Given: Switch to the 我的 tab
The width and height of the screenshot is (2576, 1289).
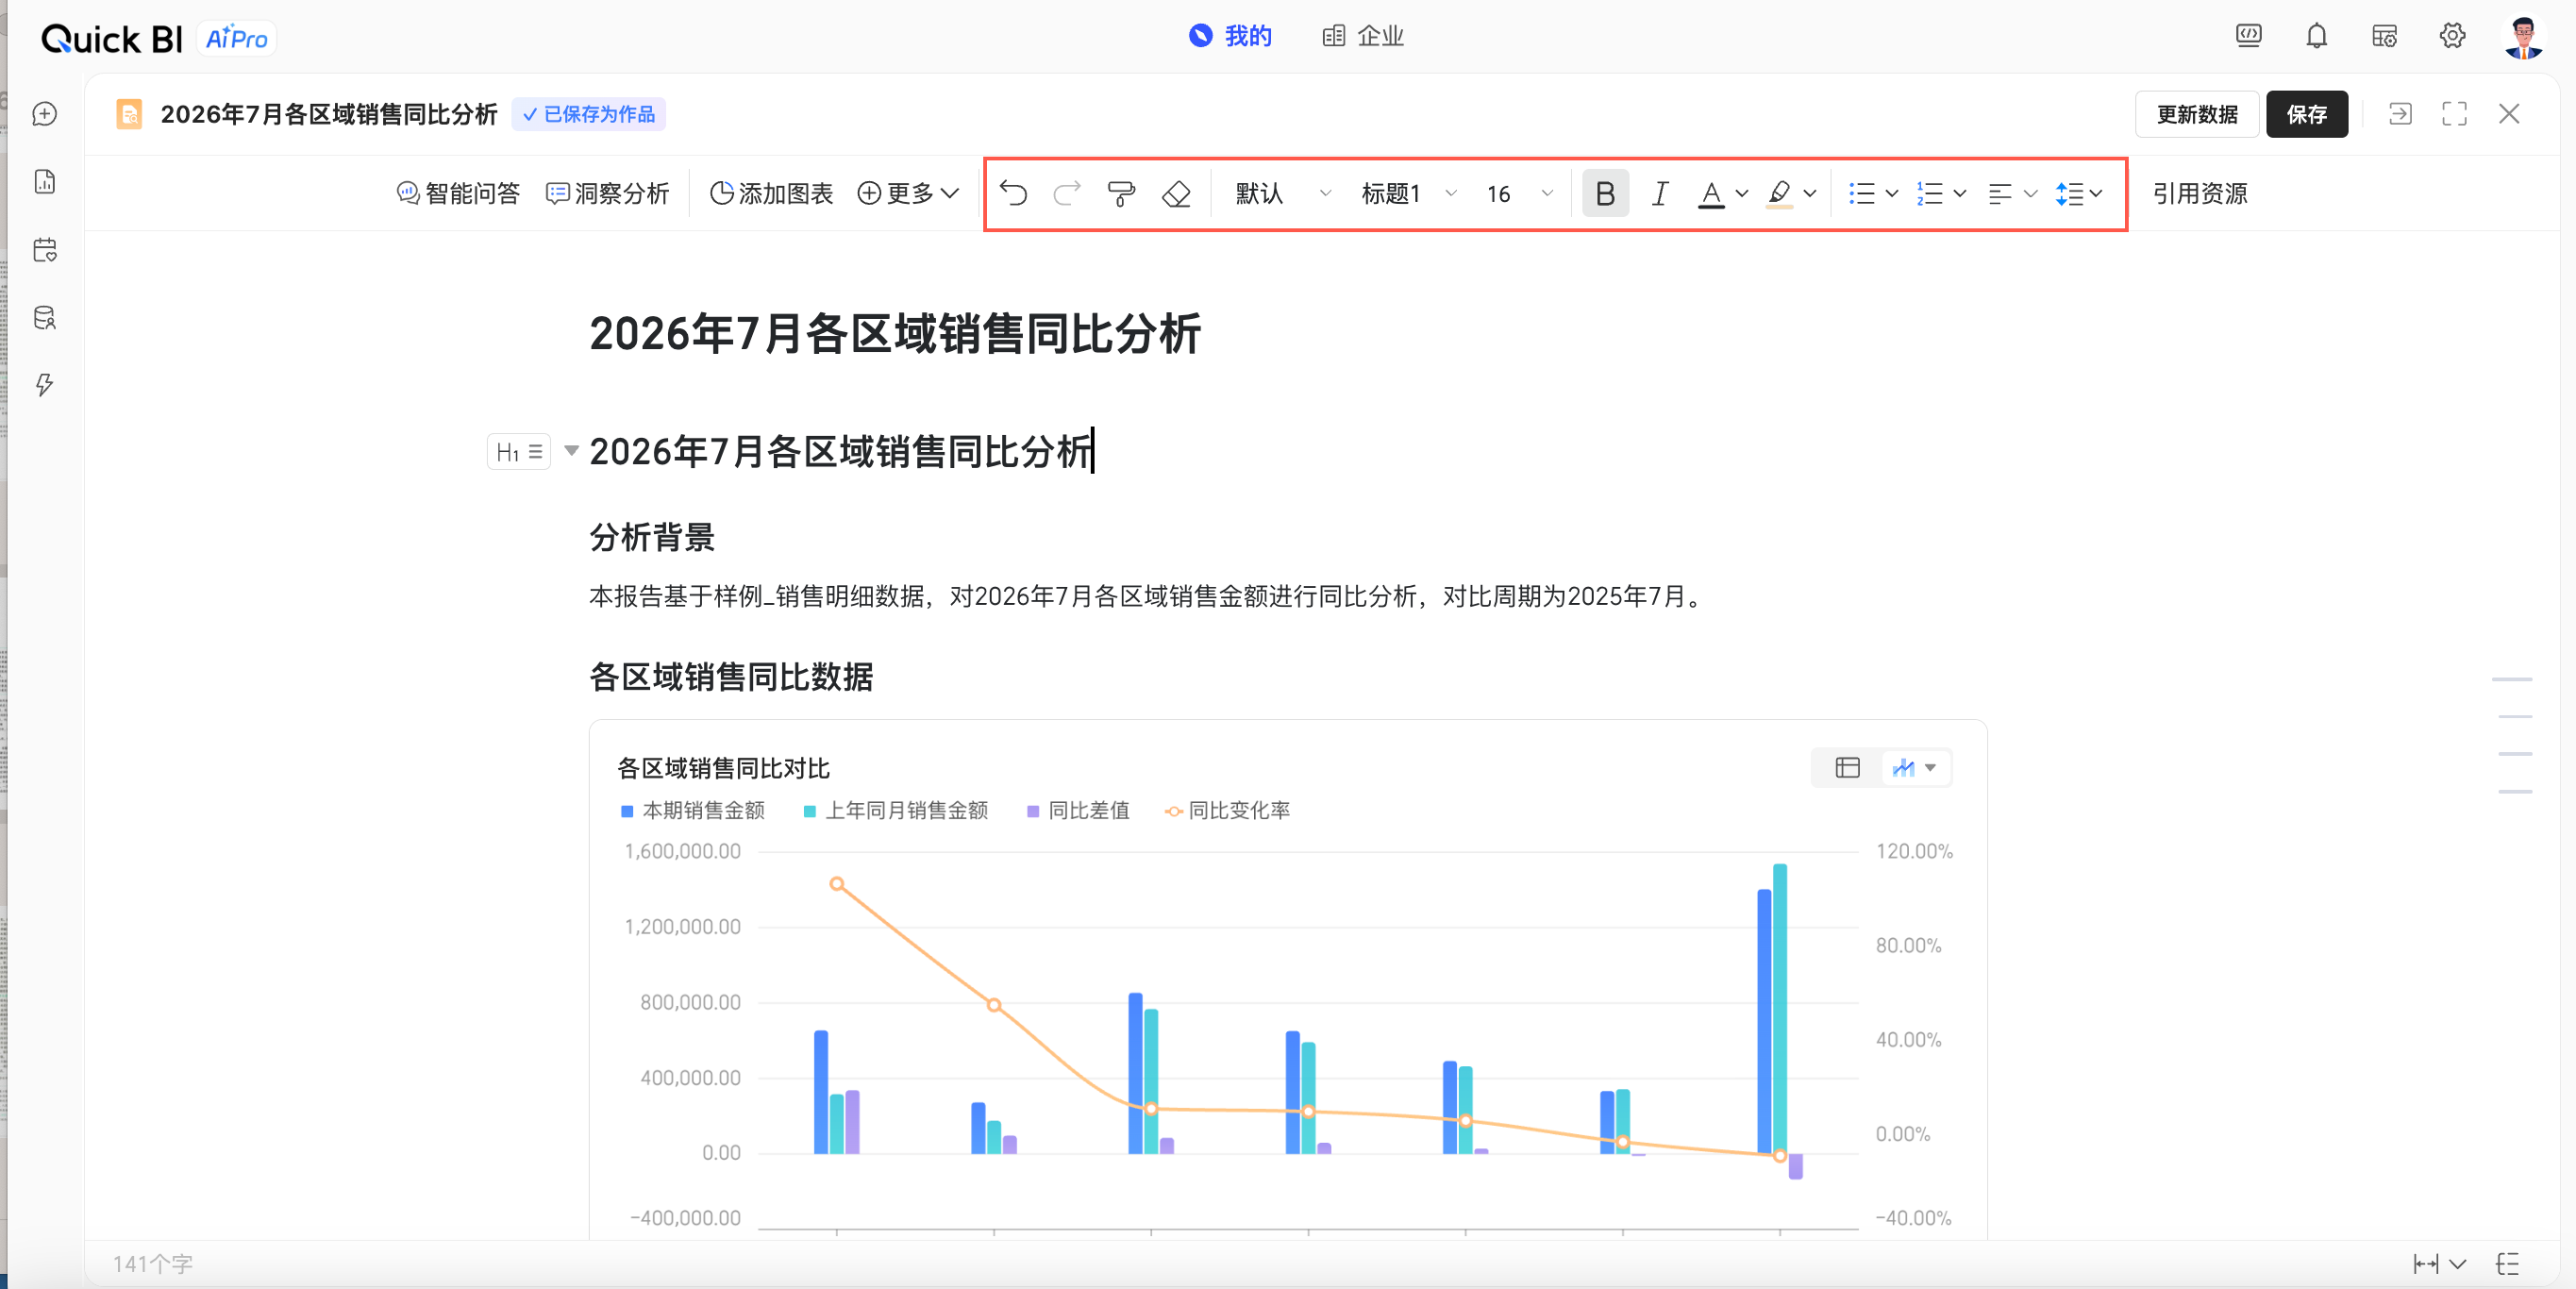Looking at the screenshot, I should 1230,36.
